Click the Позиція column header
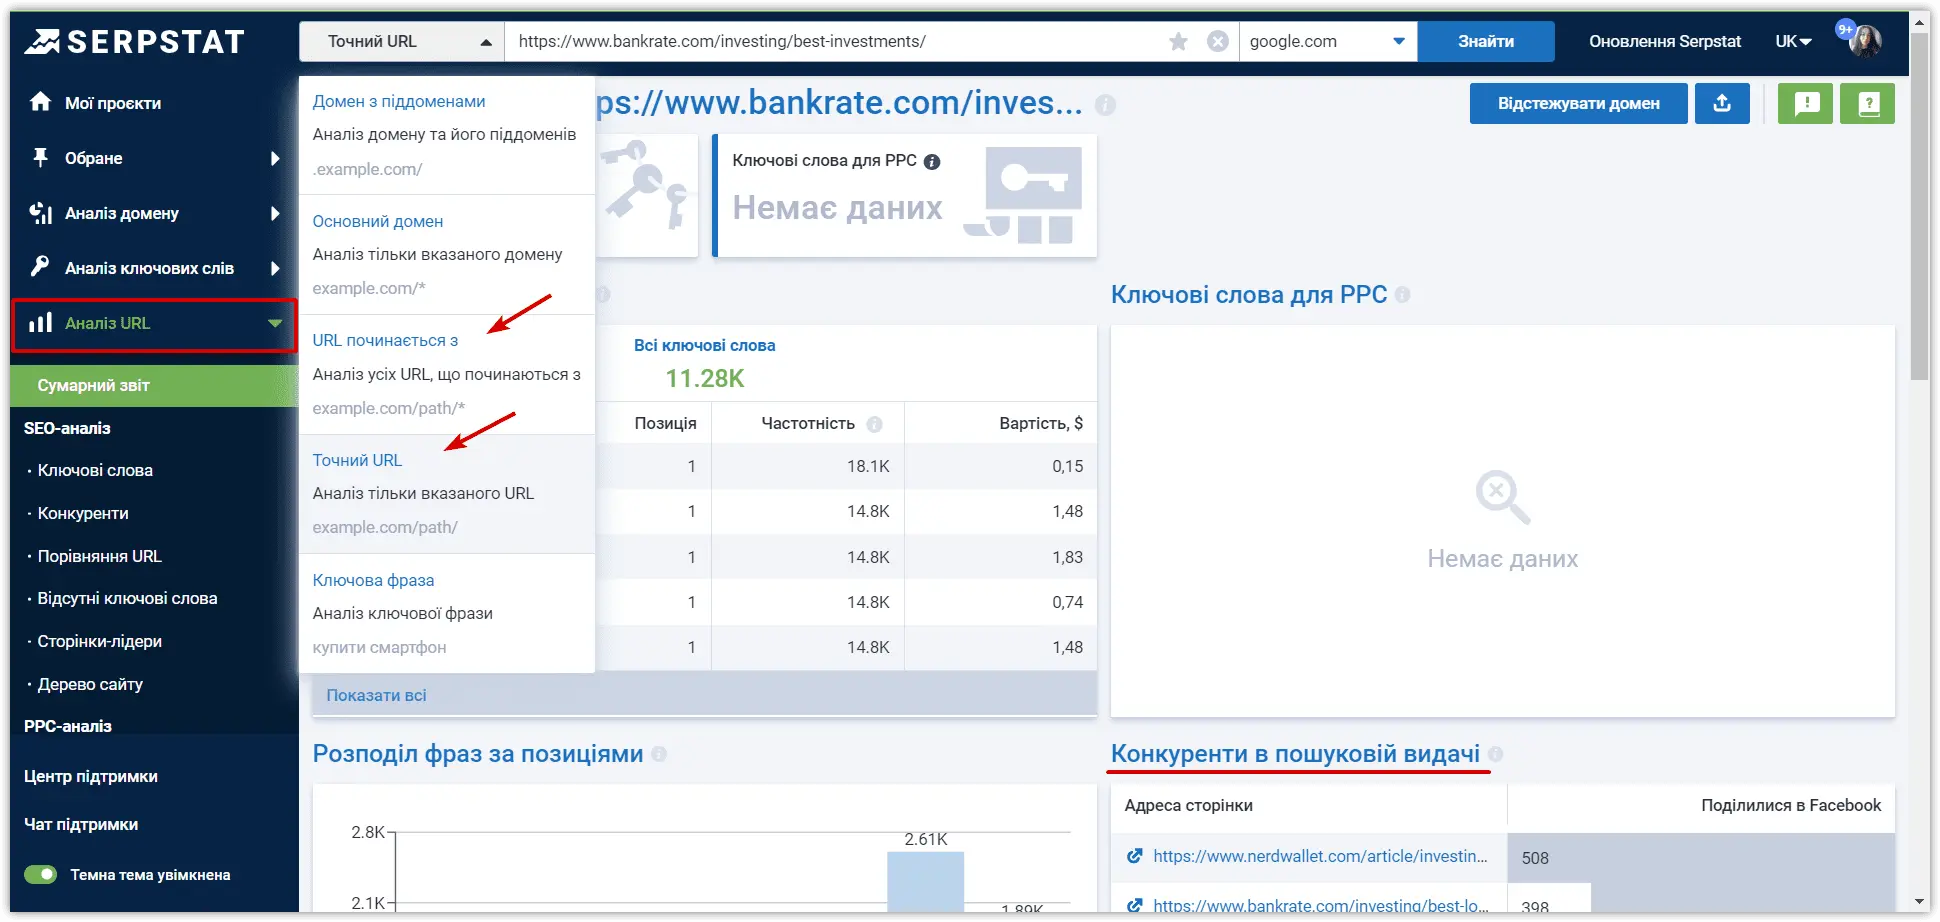 point(665,423)
